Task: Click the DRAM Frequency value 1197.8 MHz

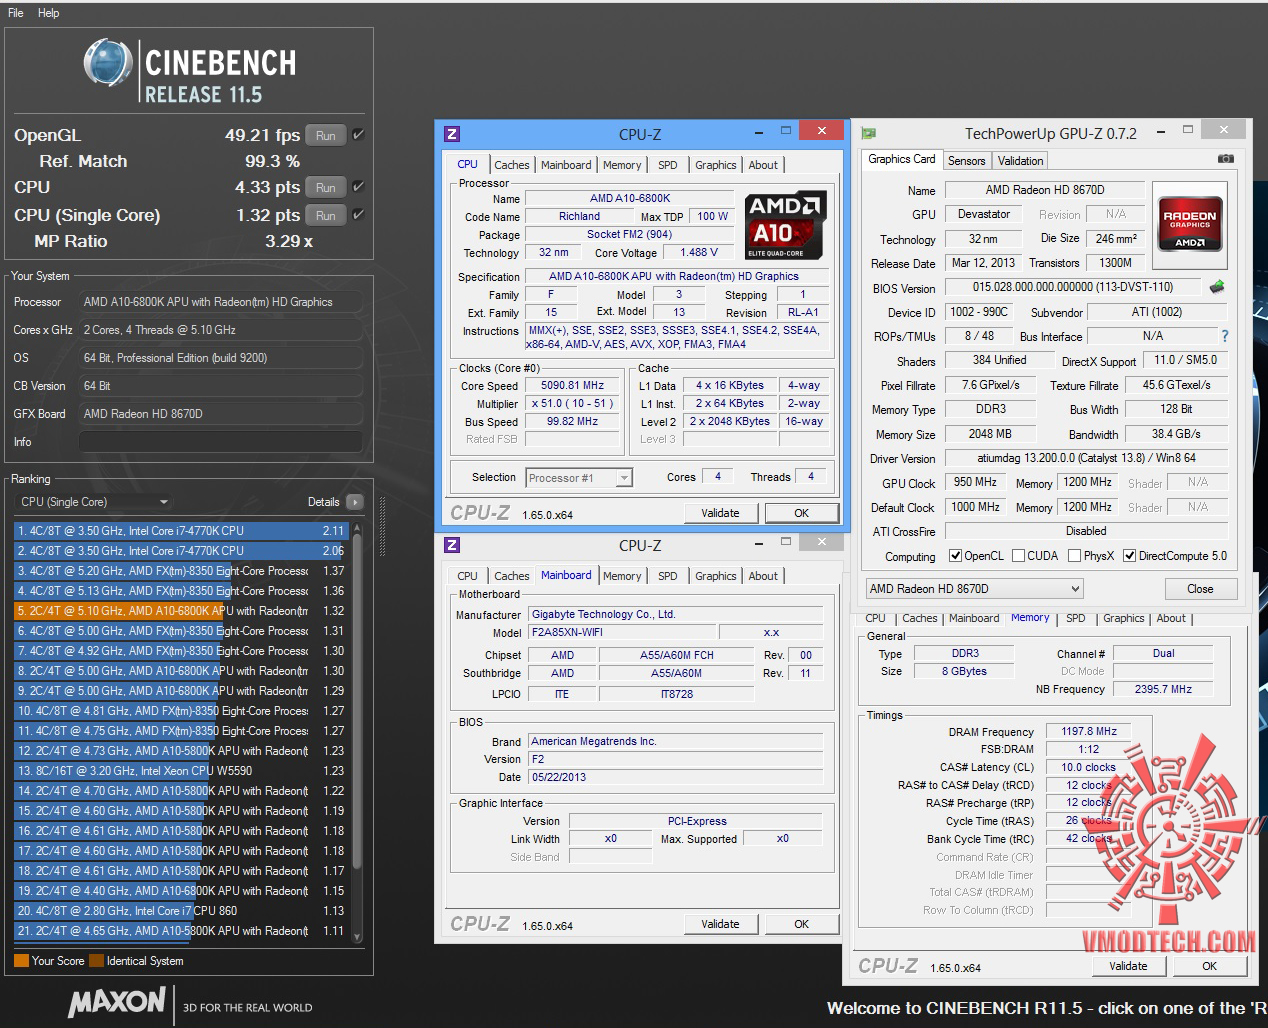Action: [1089, 731]
